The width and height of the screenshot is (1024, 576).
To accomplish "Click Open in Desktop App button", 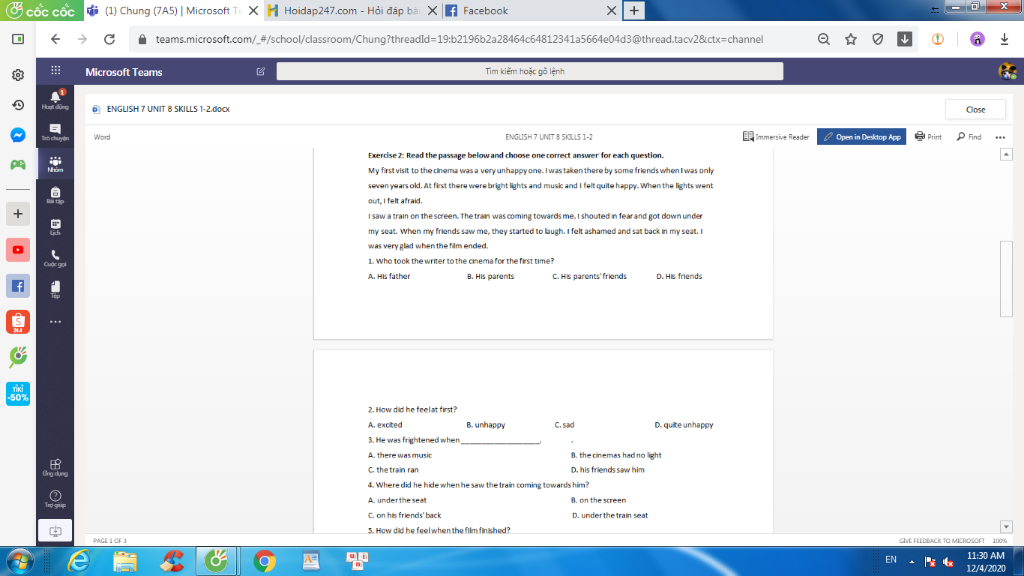I will (861, 136).
